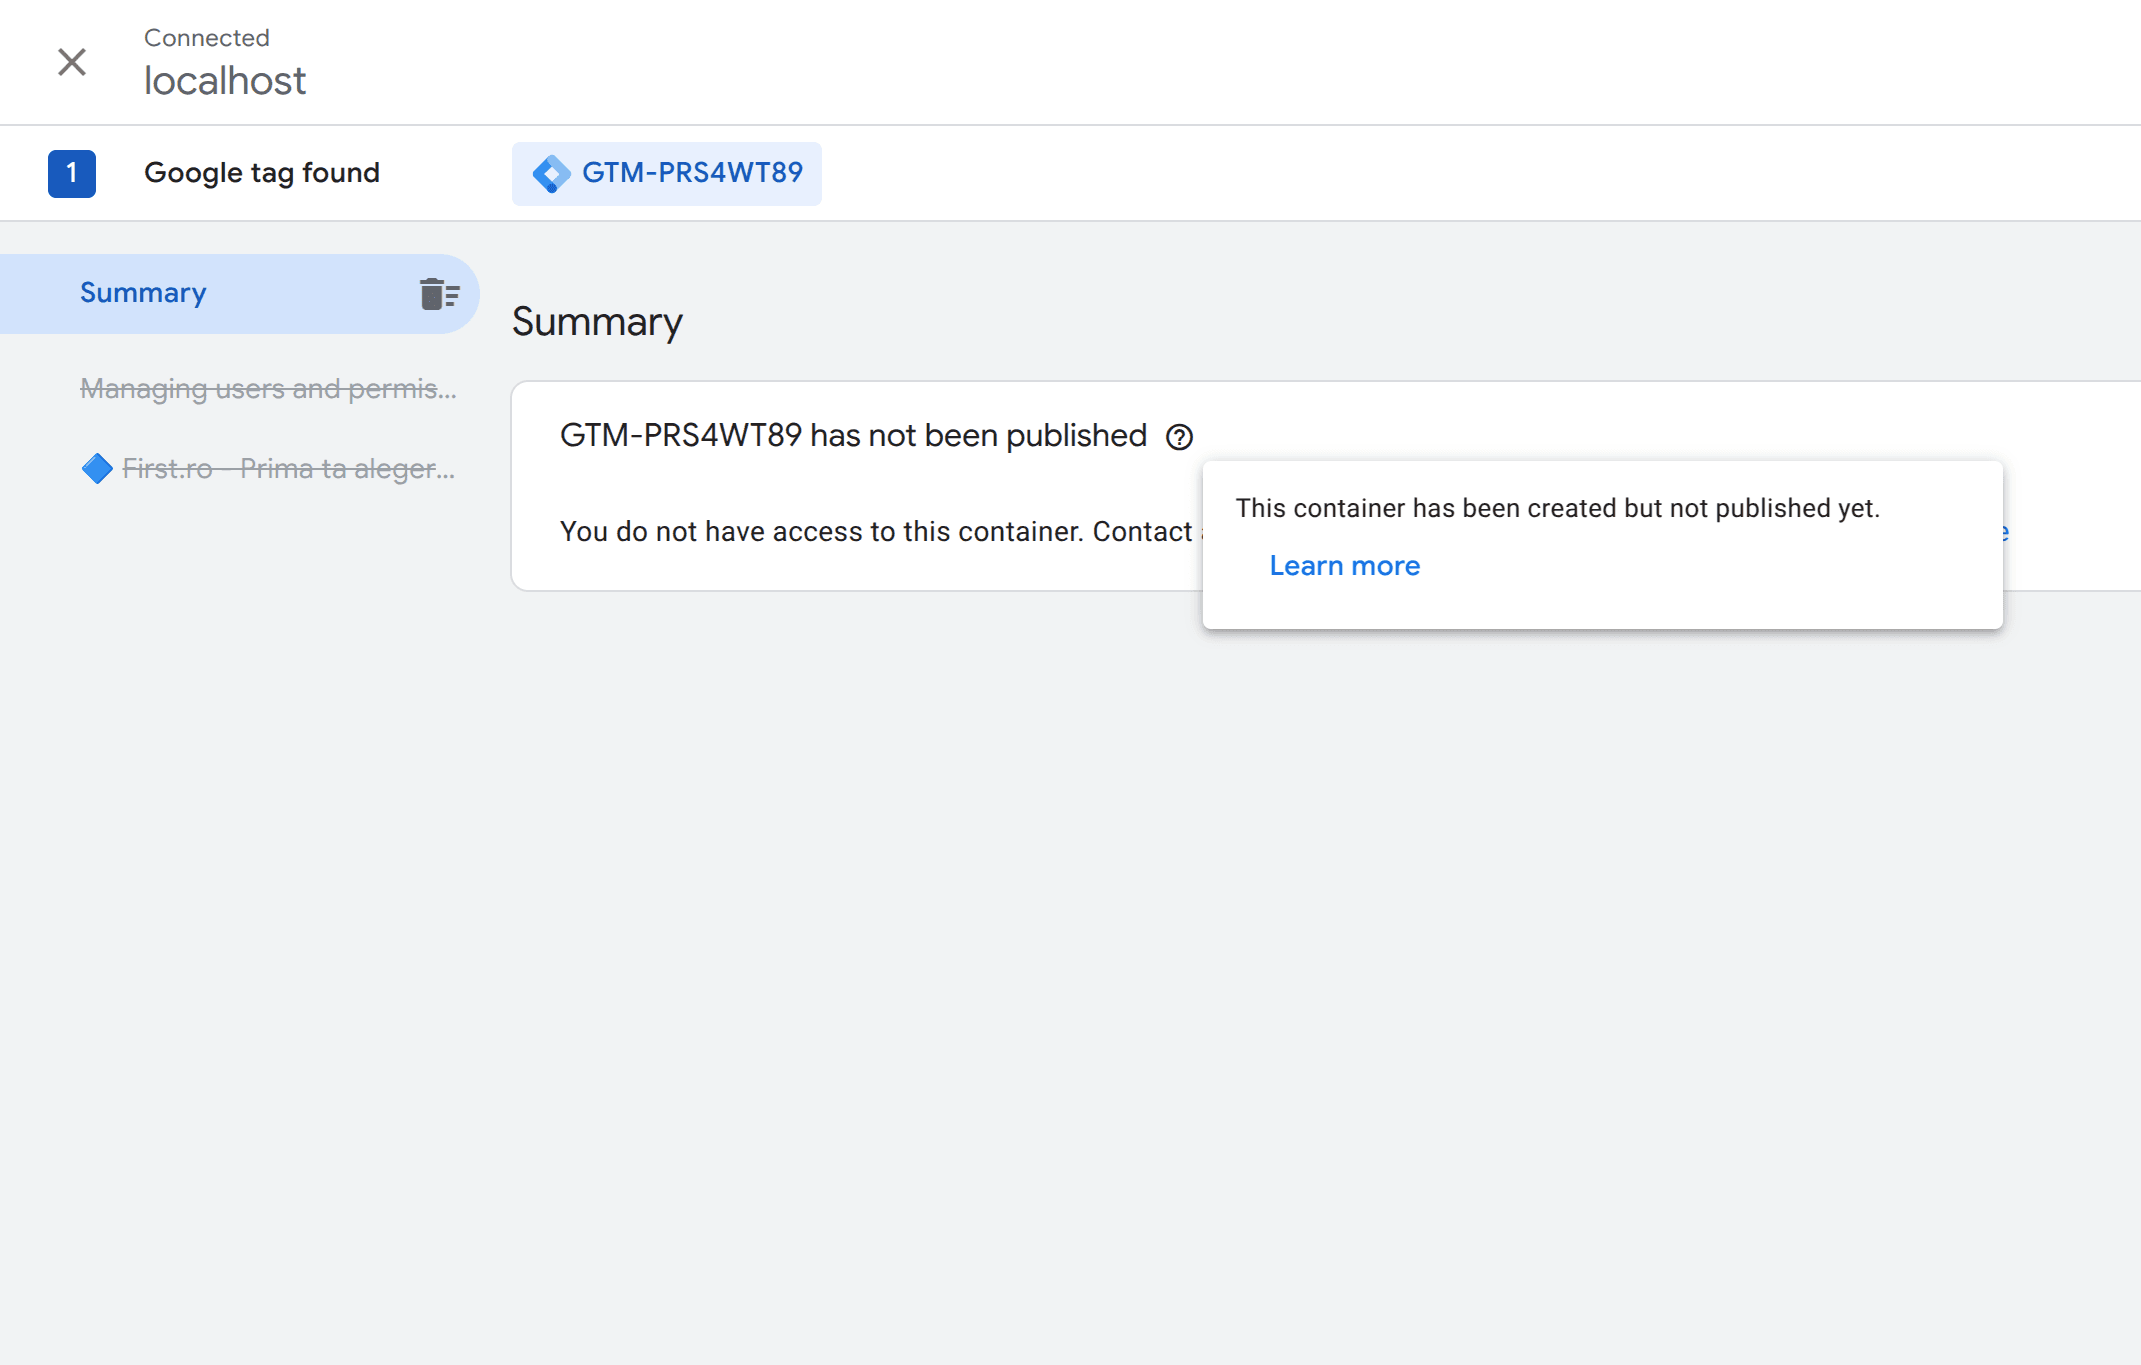Click the tag count badge '1'
This screenshot has height=1365, width=2141.
click(x=72, y=173)
